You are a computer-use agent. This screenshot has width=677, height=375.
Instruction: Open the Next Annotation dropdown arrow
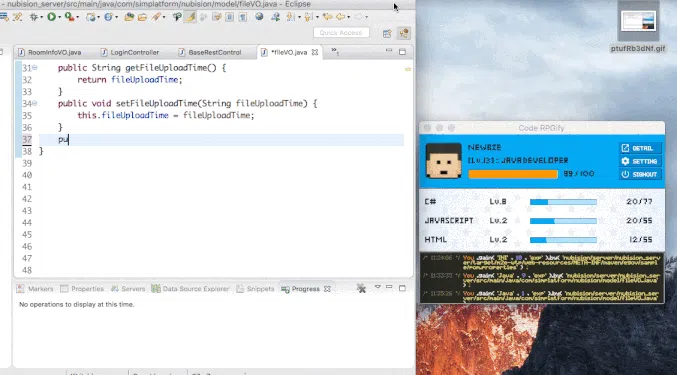click(x=299, y=17)
